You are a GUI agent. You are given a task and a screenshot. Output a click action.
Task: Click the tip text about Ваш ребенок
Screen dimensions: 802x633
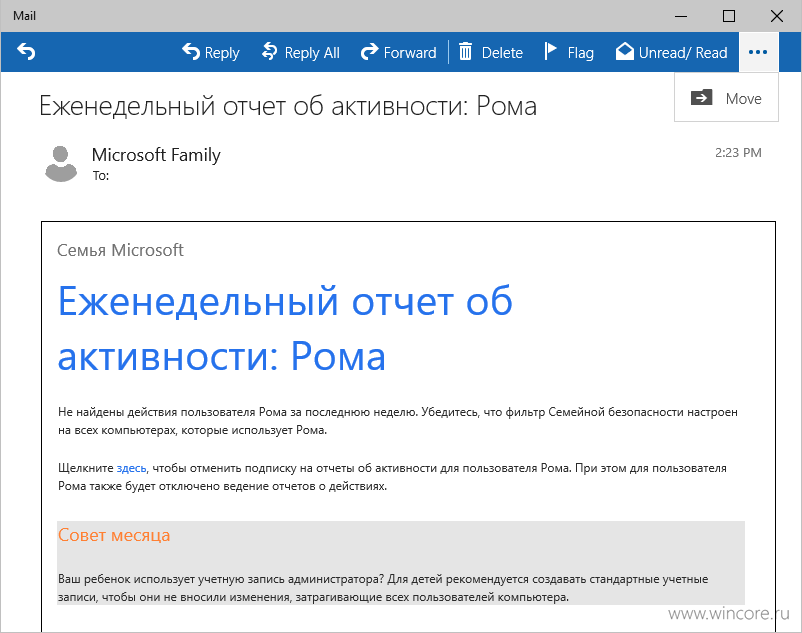click(383, 588)
